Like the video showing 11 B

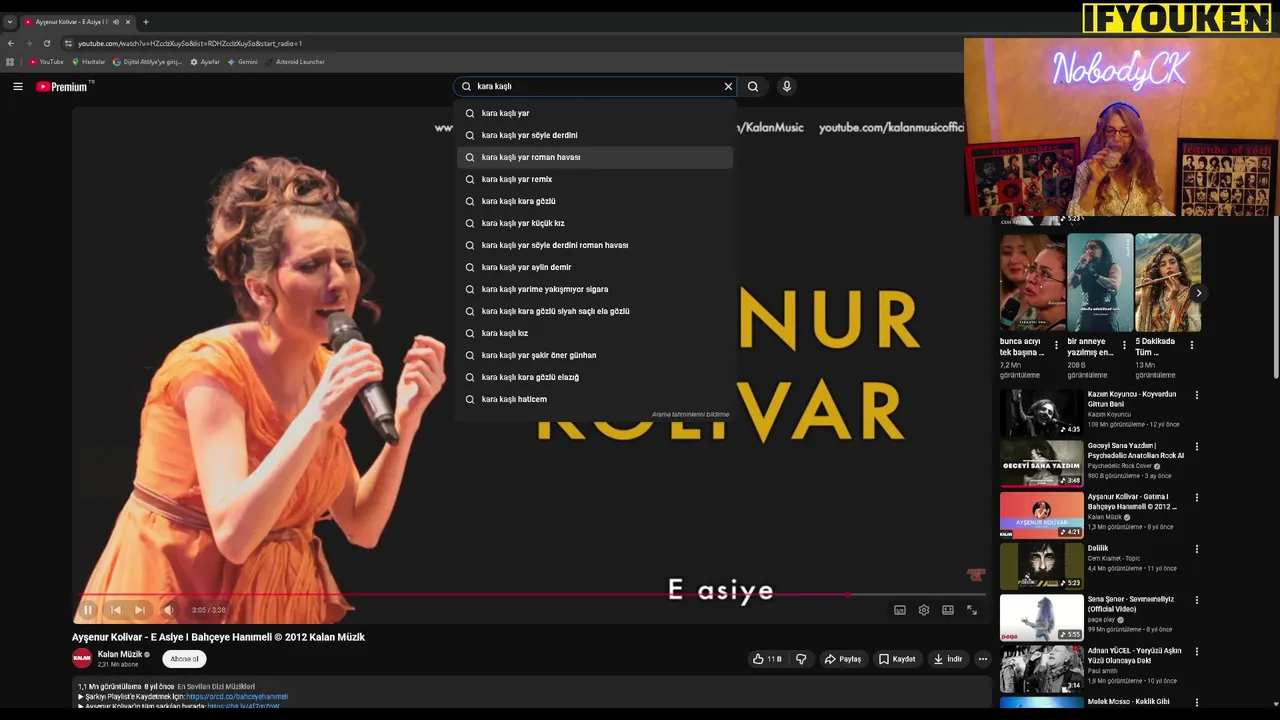coord(768,659)
